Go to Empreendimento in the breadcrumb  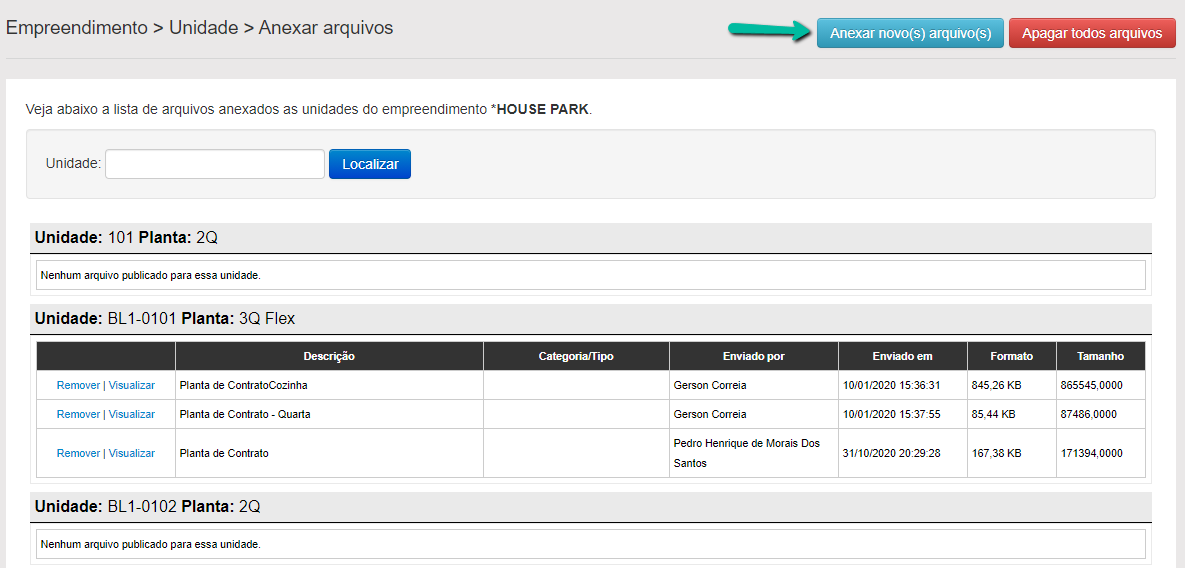click(x=76, y=28)
